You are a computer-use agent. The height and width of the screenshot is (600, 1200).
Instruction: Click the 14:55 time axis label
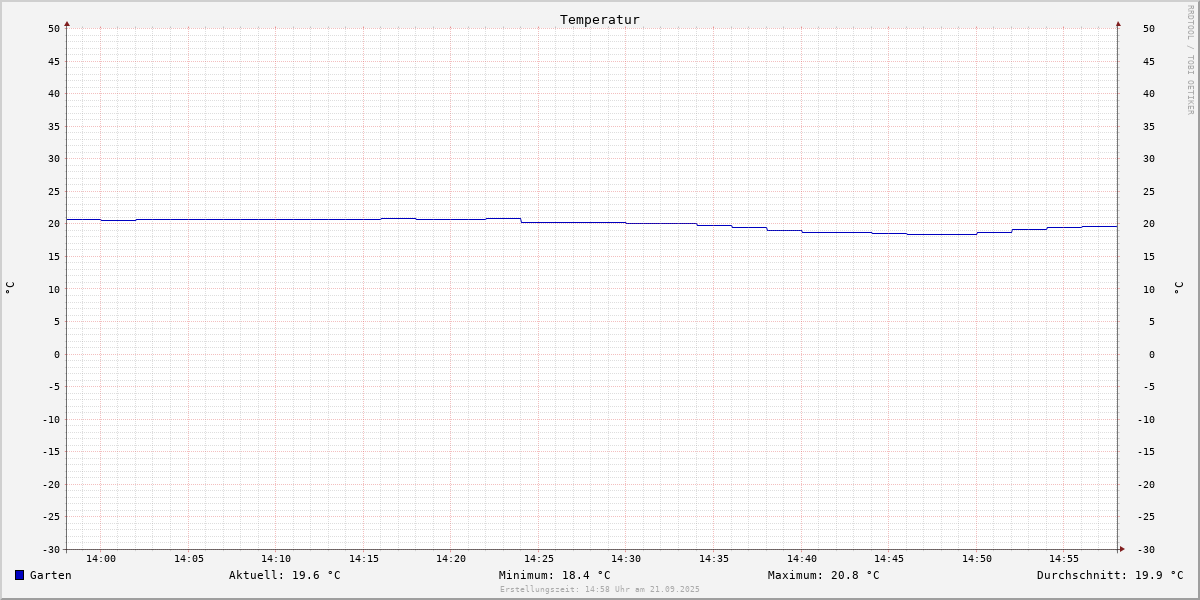click(x=1064, y=558)
